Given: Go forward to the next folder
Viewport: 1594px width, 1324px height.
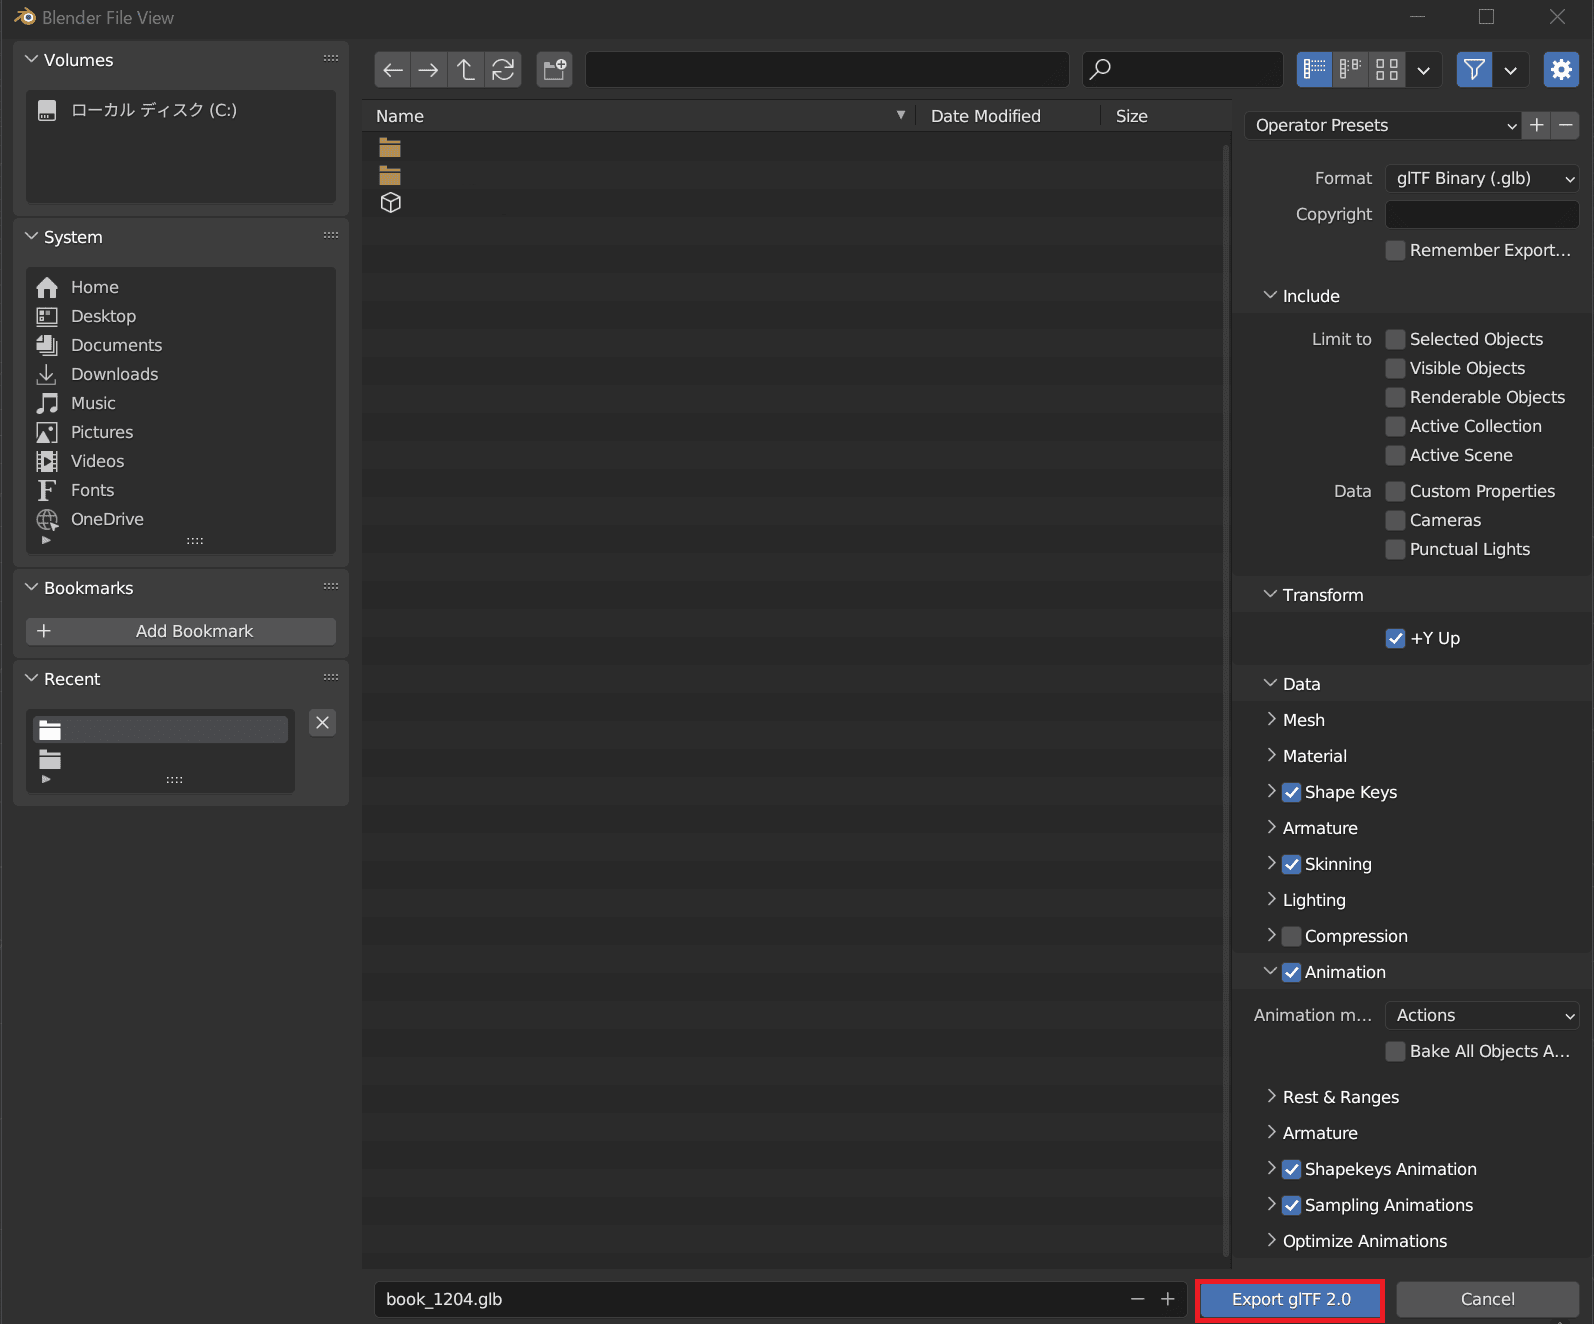Looking at the screenshot, I should tap(428, 70).
